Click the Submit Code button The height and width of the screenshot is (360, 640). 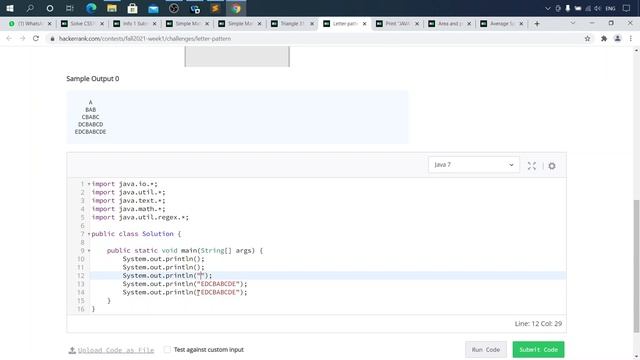(x=538, y=349)
